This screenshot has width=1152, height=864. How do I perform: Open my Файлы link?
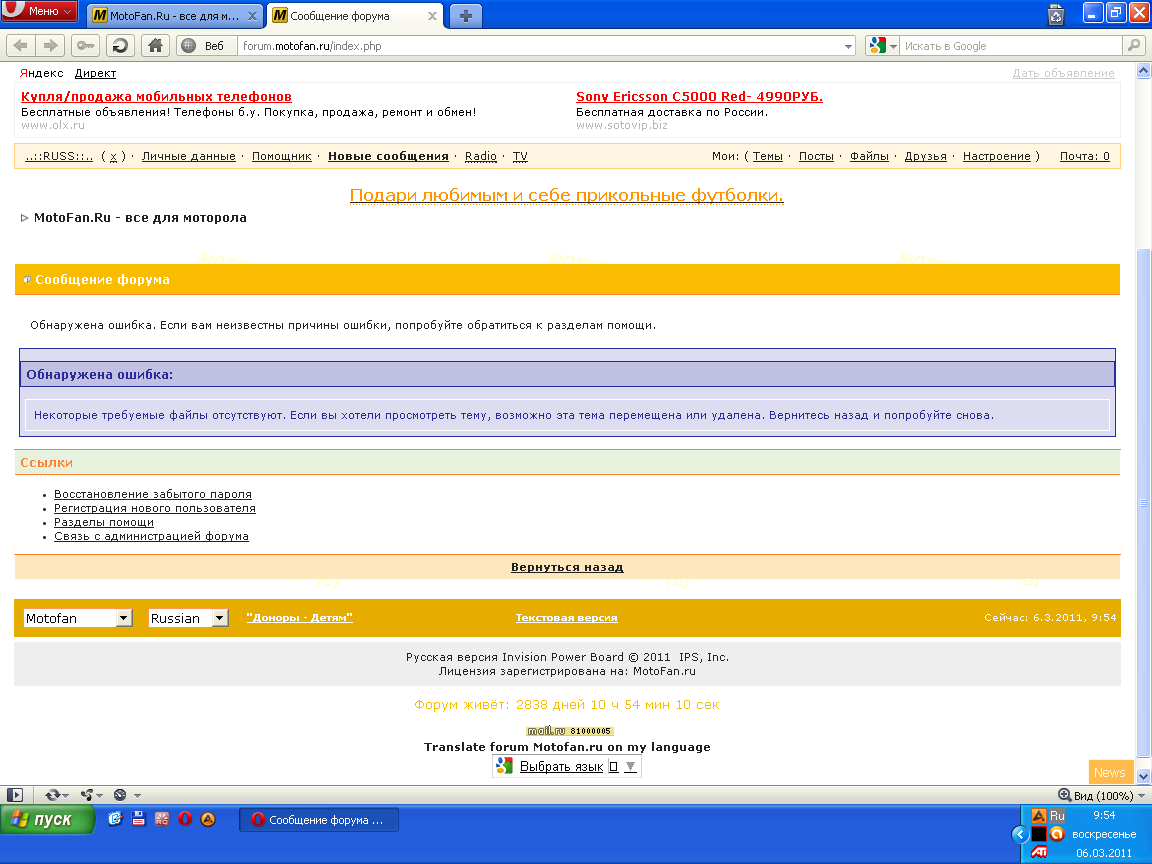point(869,156)
